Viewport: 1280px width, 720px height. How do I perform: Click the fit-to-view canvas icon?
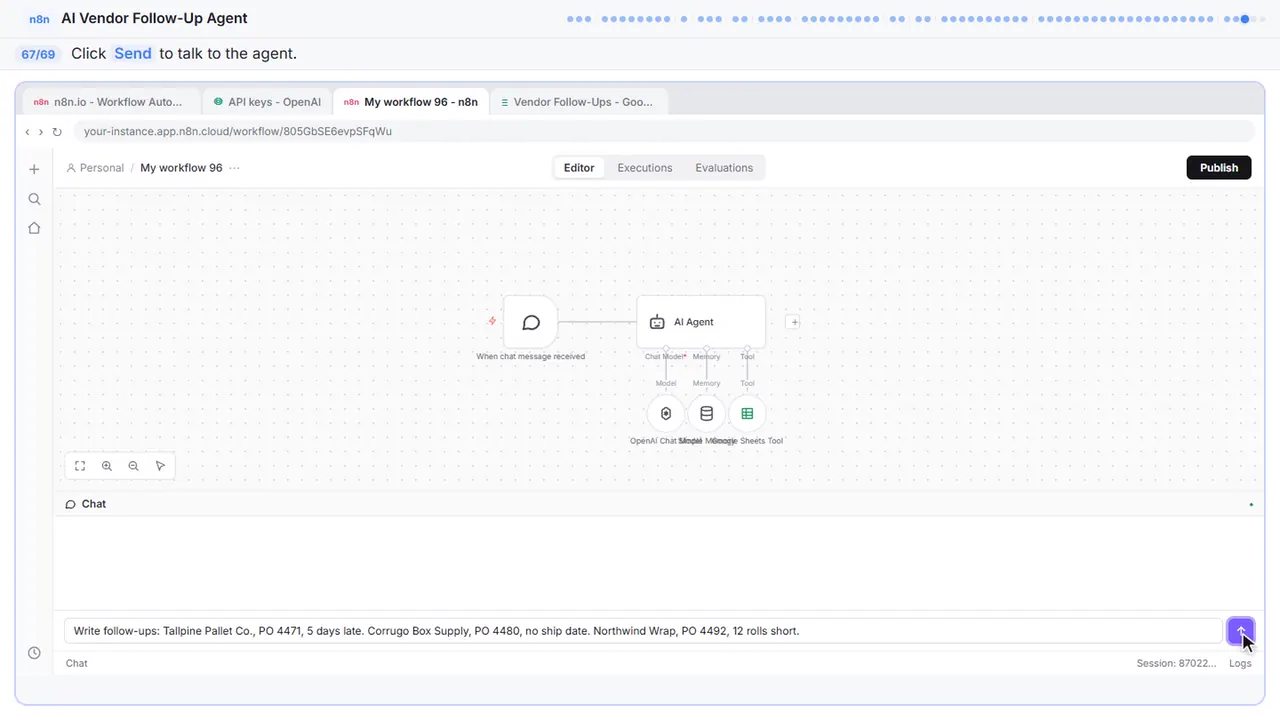(80, 466)
